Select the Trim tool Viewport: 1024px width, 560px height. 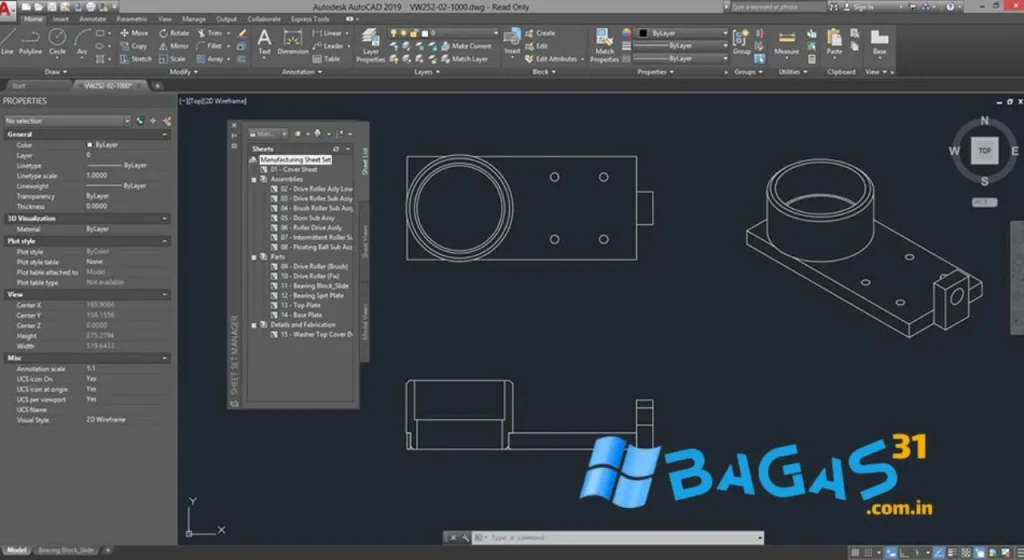210,33
